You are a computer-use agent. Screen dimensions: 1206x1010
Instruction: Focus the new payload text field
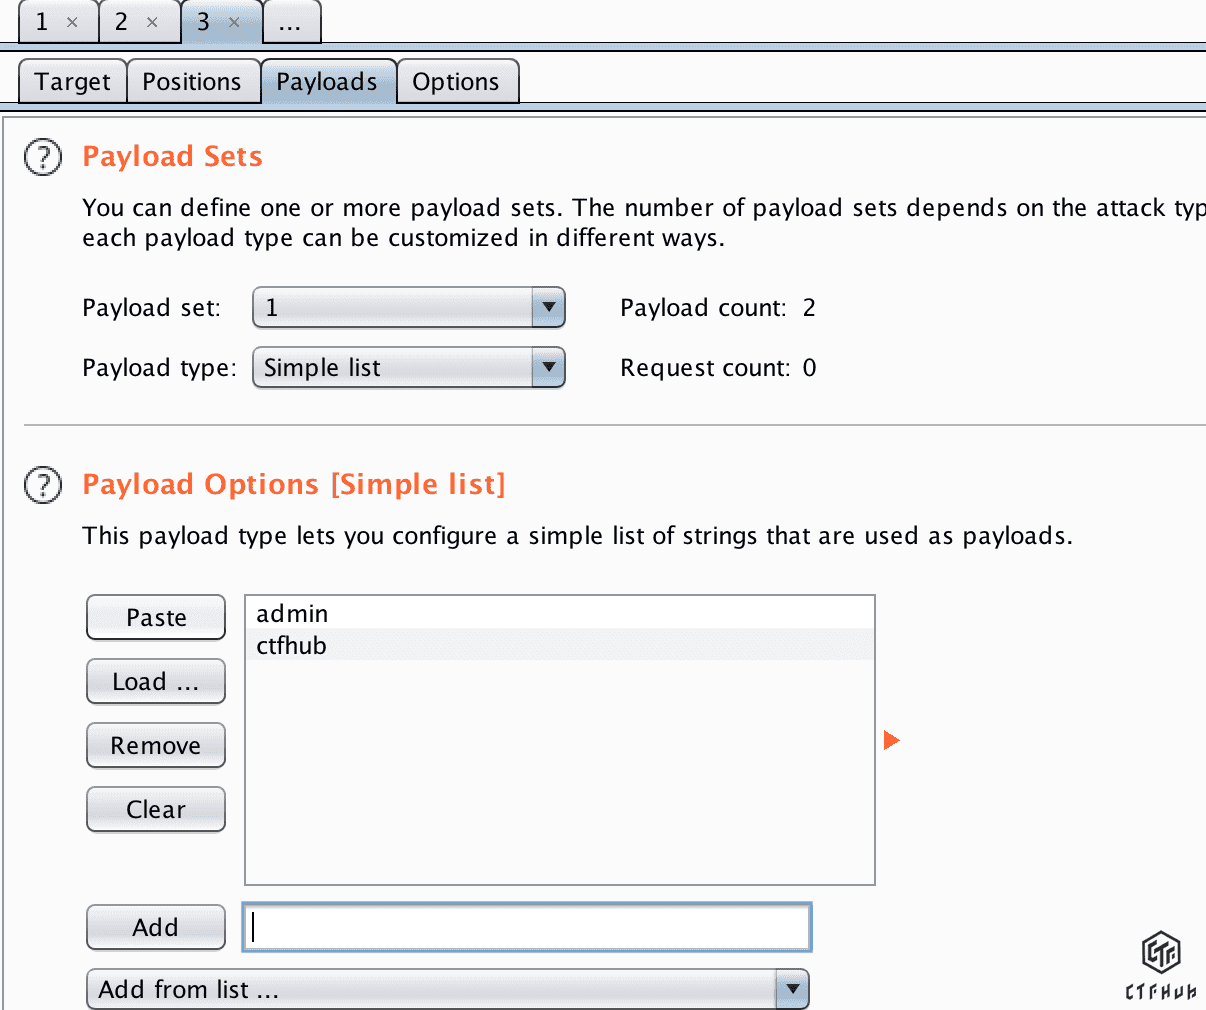[527, 928]
